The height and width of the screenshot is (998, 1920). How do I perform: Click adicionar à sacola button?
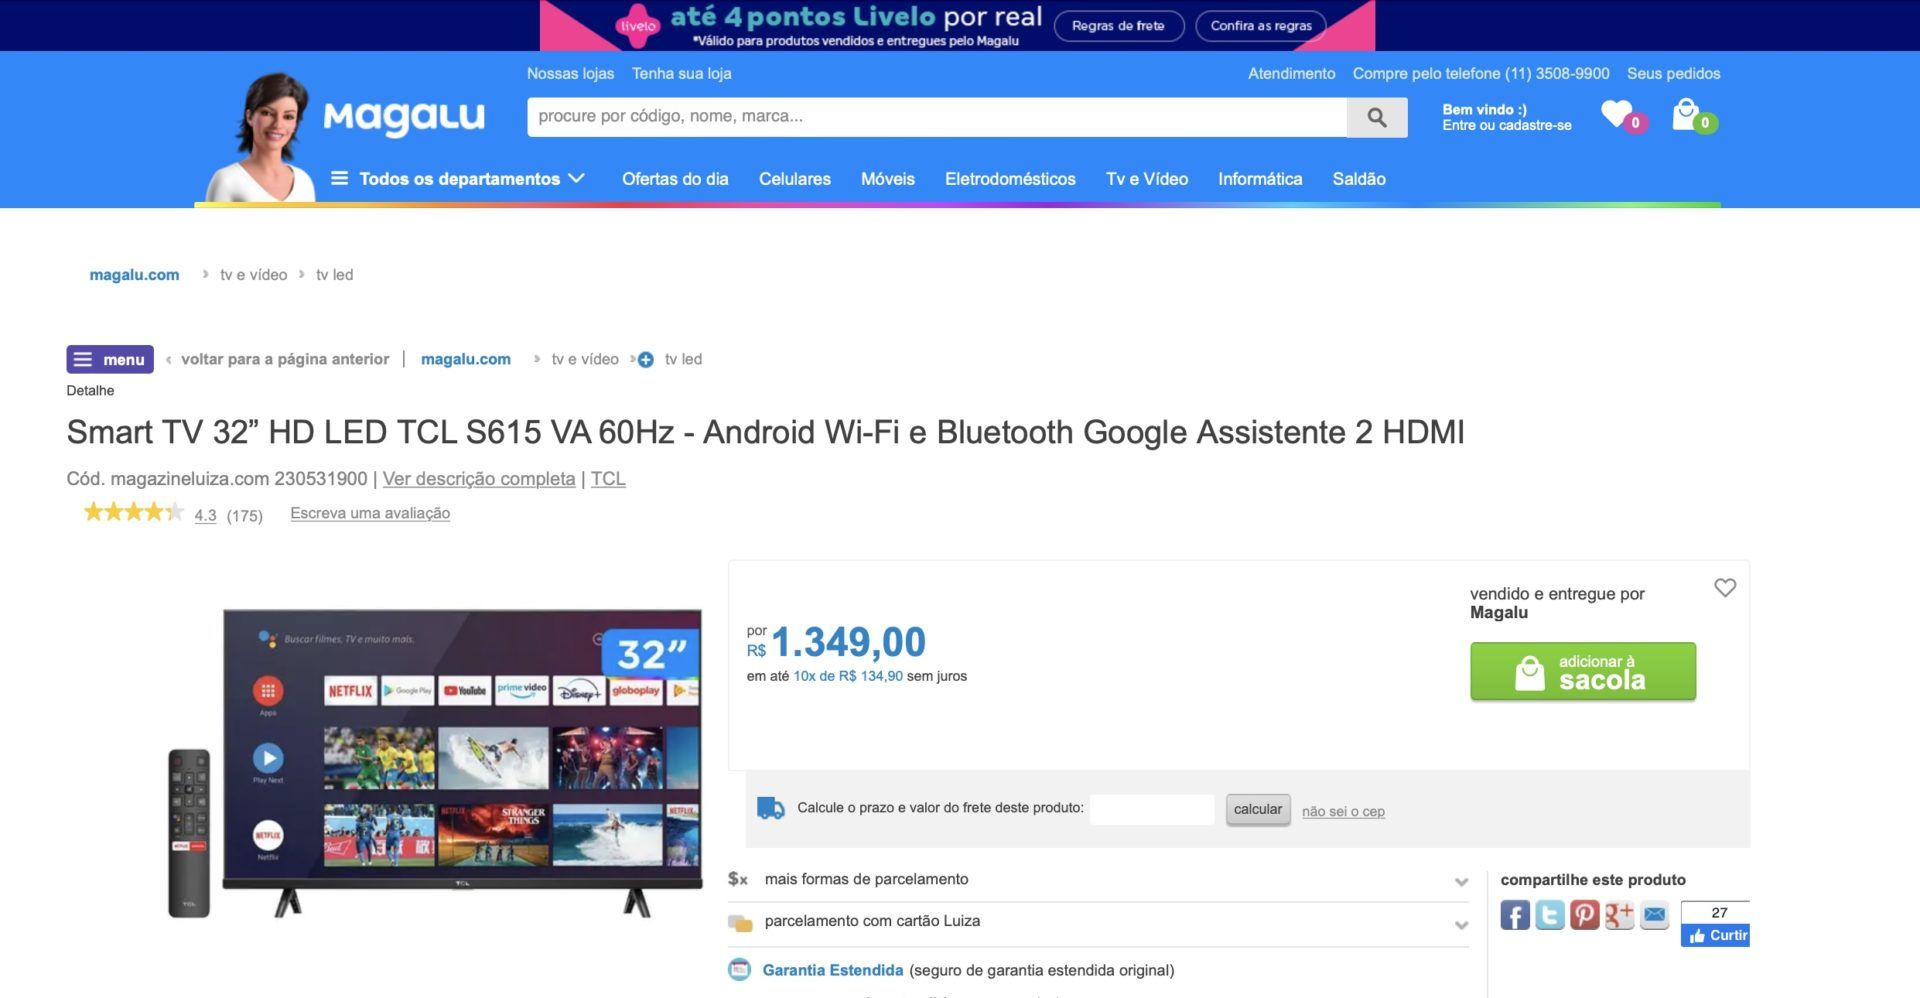click(1583, 671)
